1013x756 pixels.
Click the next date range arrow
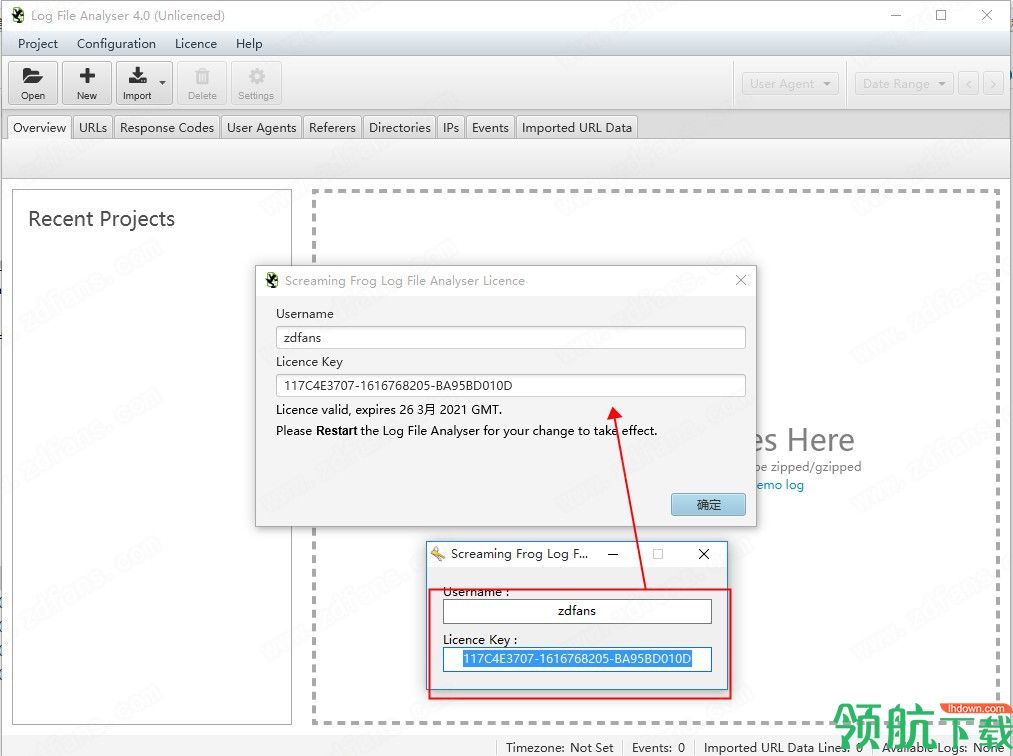994,83
